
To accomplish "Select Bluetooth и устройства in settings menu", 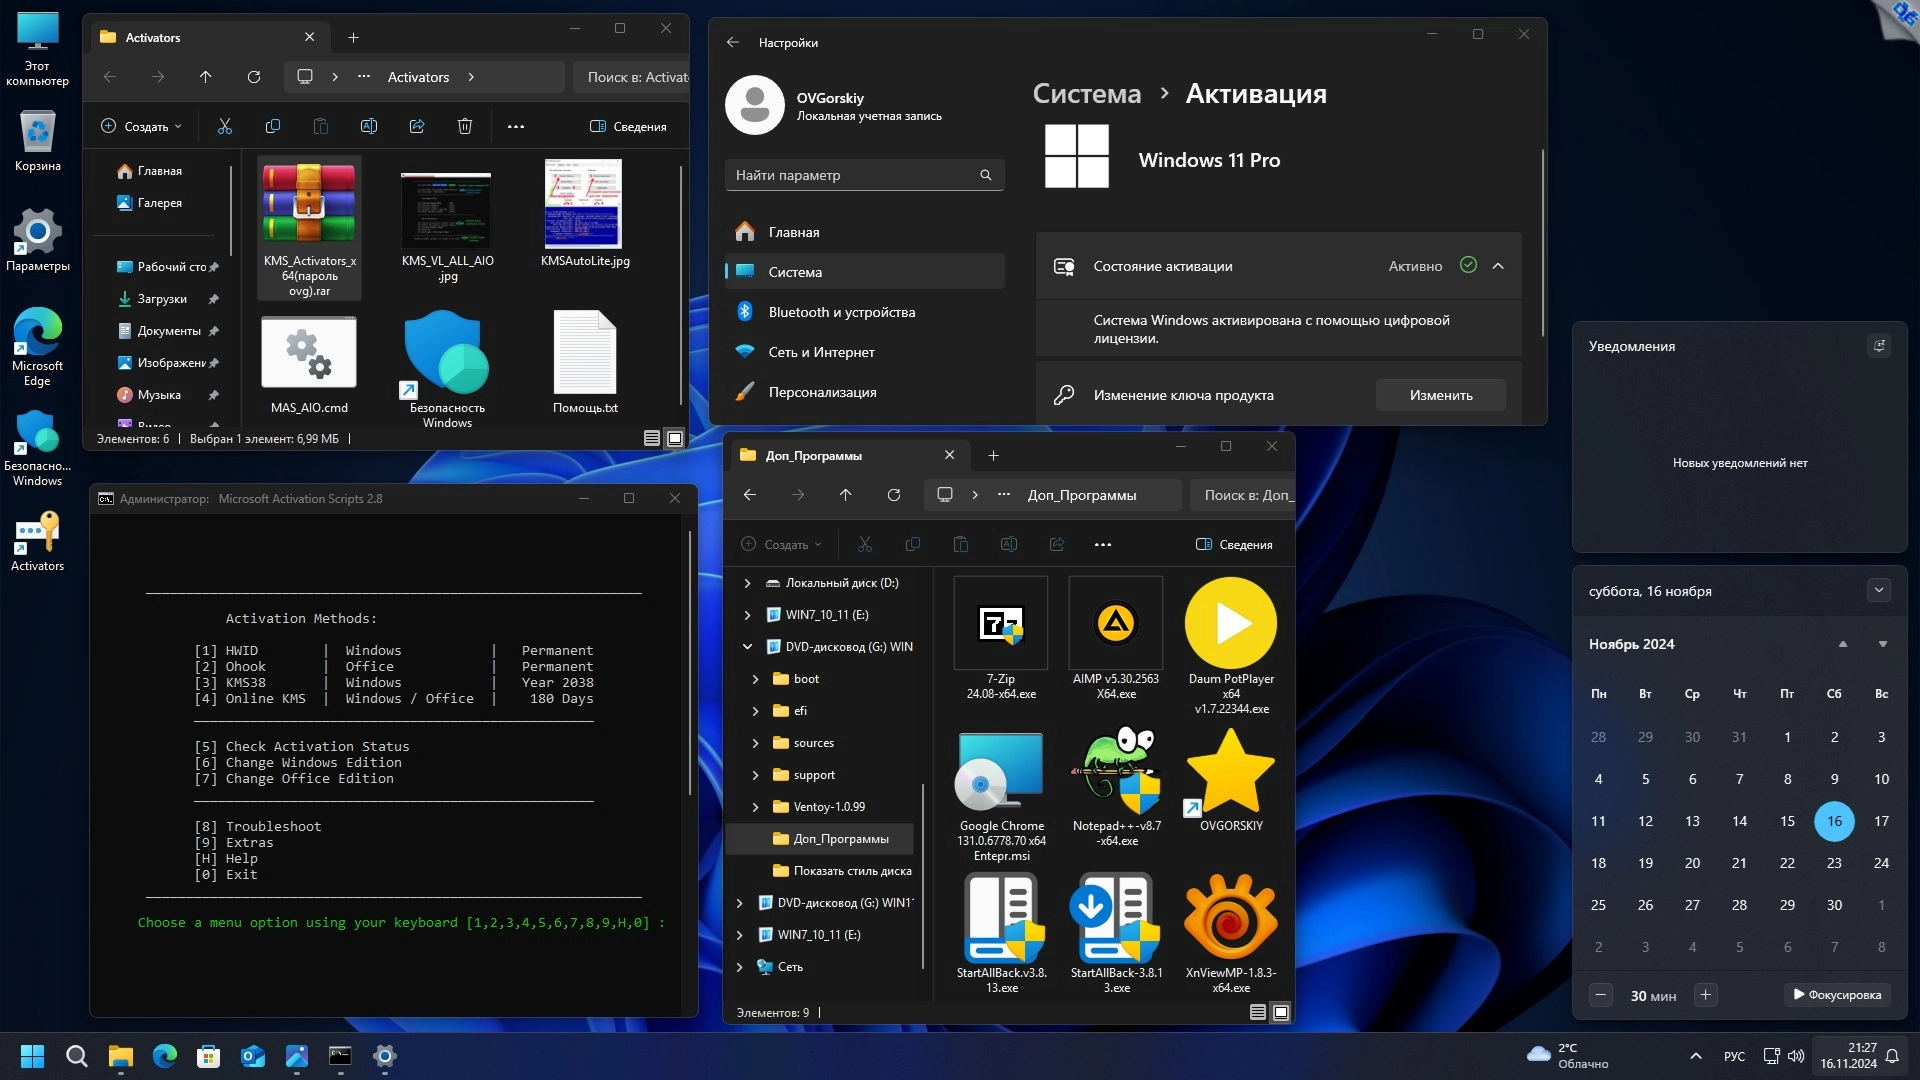I will [841, 312].
